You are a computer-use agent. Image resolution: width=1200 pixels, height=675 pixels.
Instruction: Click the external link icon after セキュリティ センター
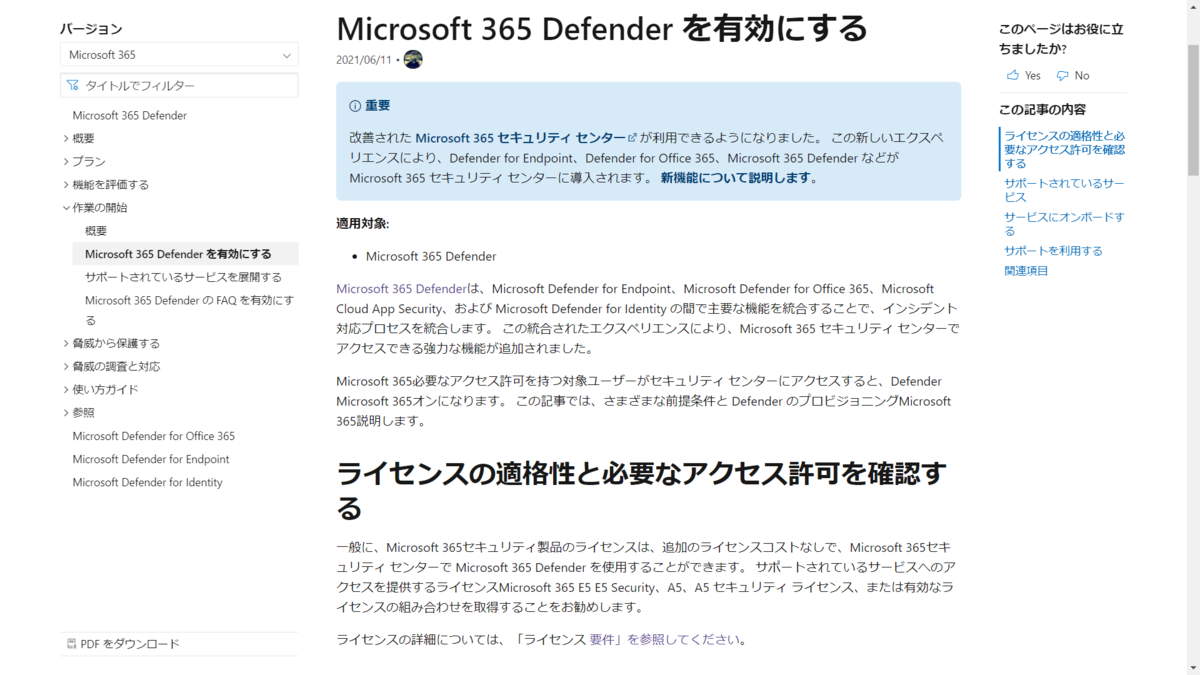coord(632,137)
